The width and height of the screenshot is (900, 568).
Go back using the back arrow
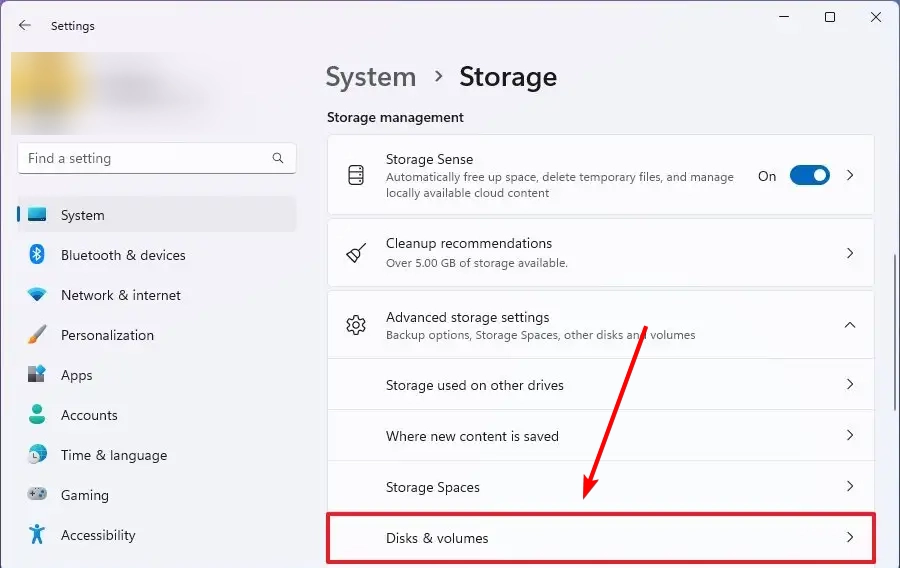point(24,25)
